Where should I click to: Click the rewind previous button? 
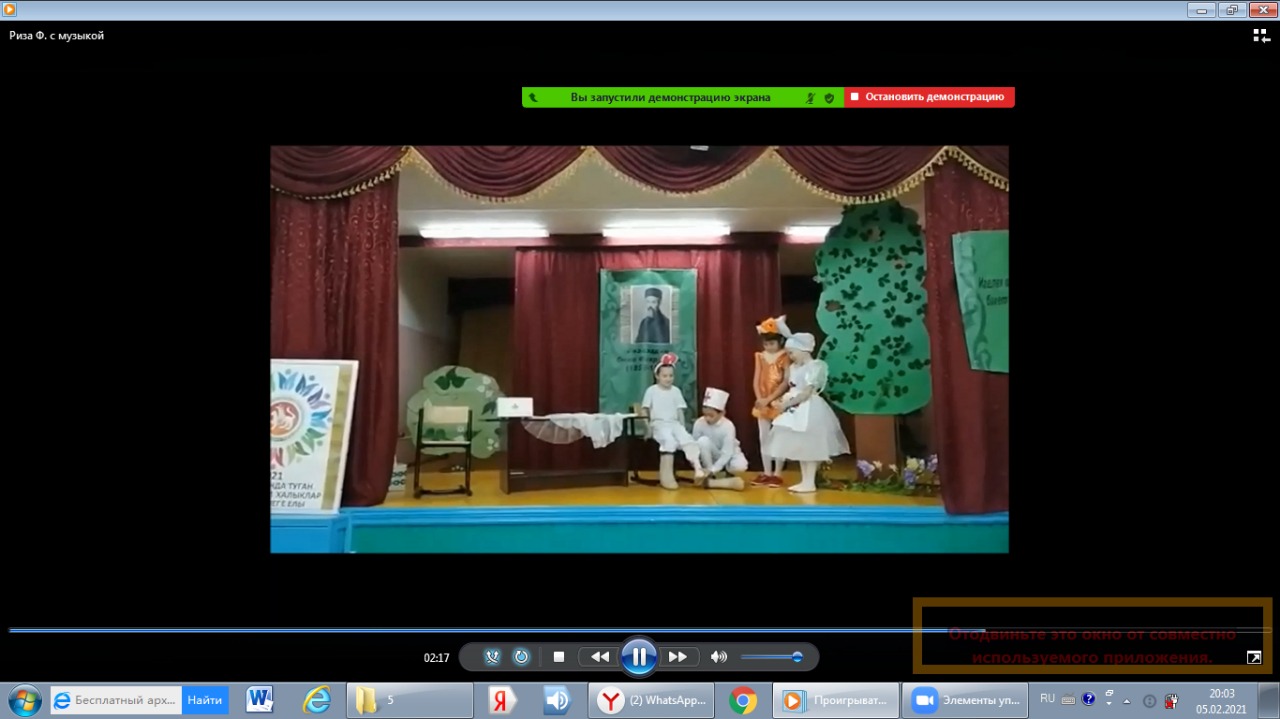pos(599,657)
